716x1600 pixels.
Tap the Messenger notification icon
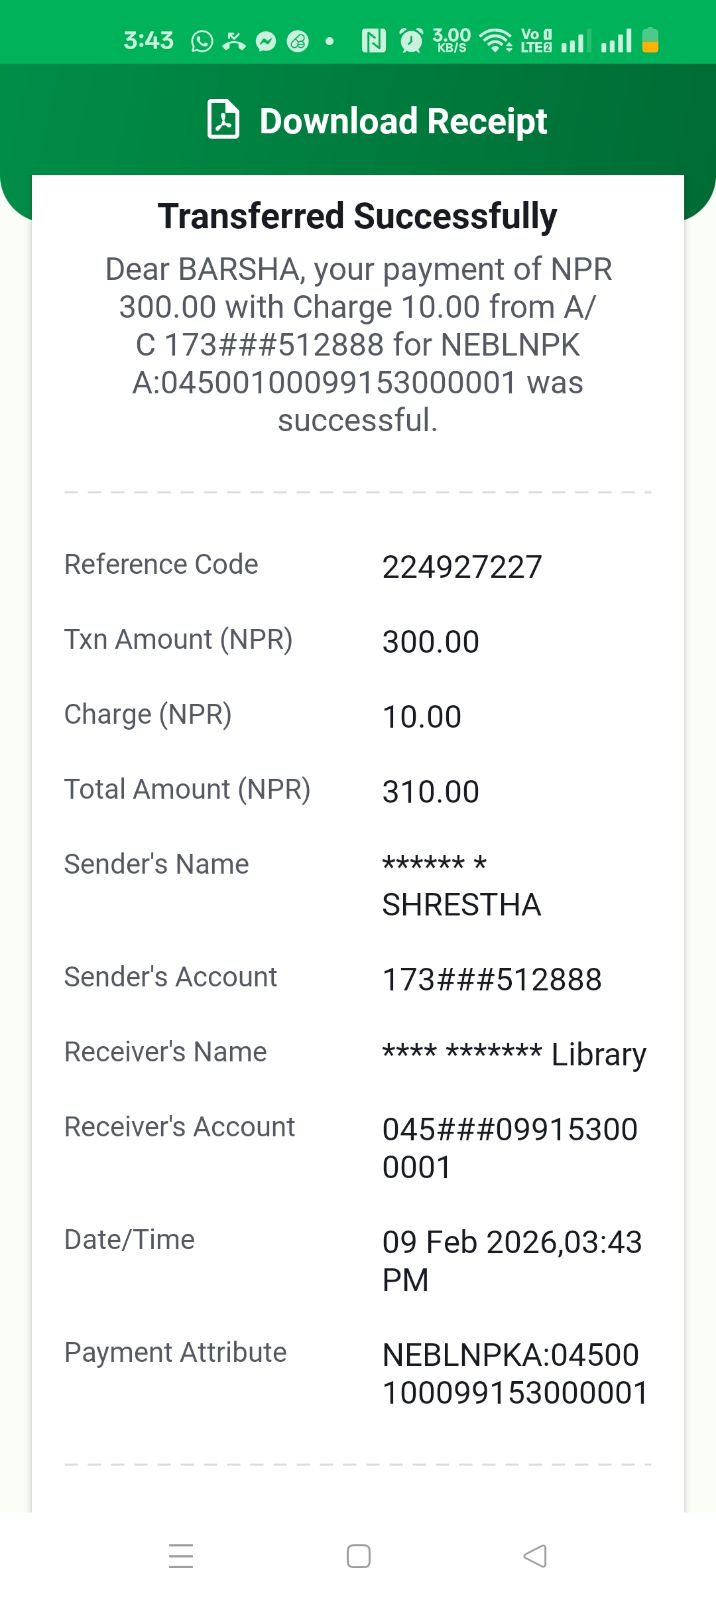pos(266,41)
